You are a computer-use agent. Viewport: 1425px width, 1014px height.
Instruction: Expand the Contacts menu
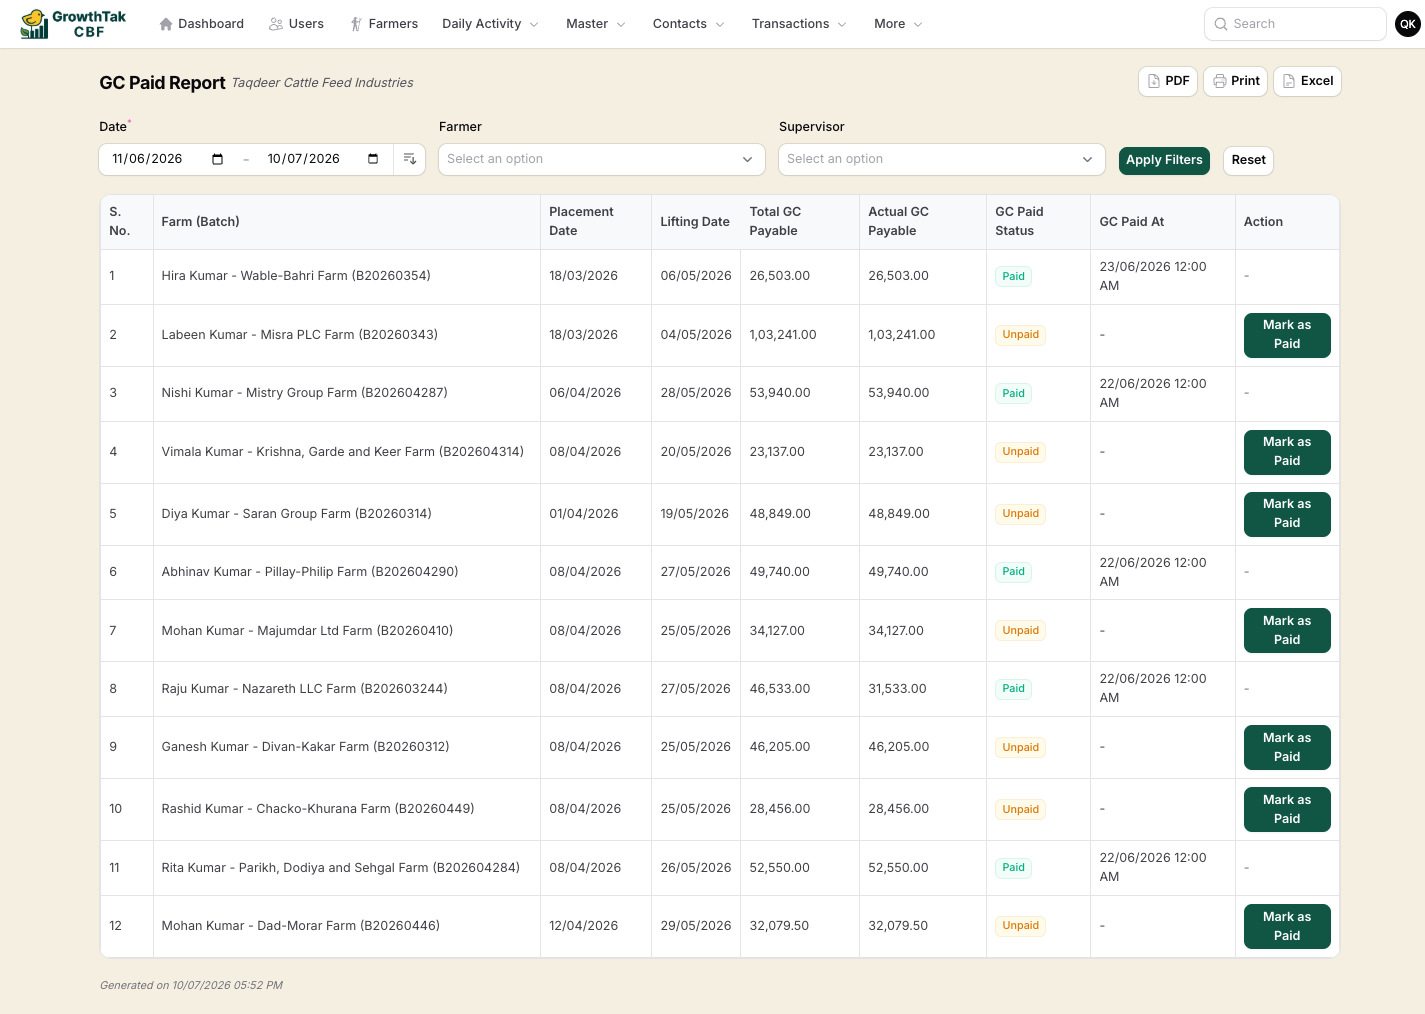[689, 24]
